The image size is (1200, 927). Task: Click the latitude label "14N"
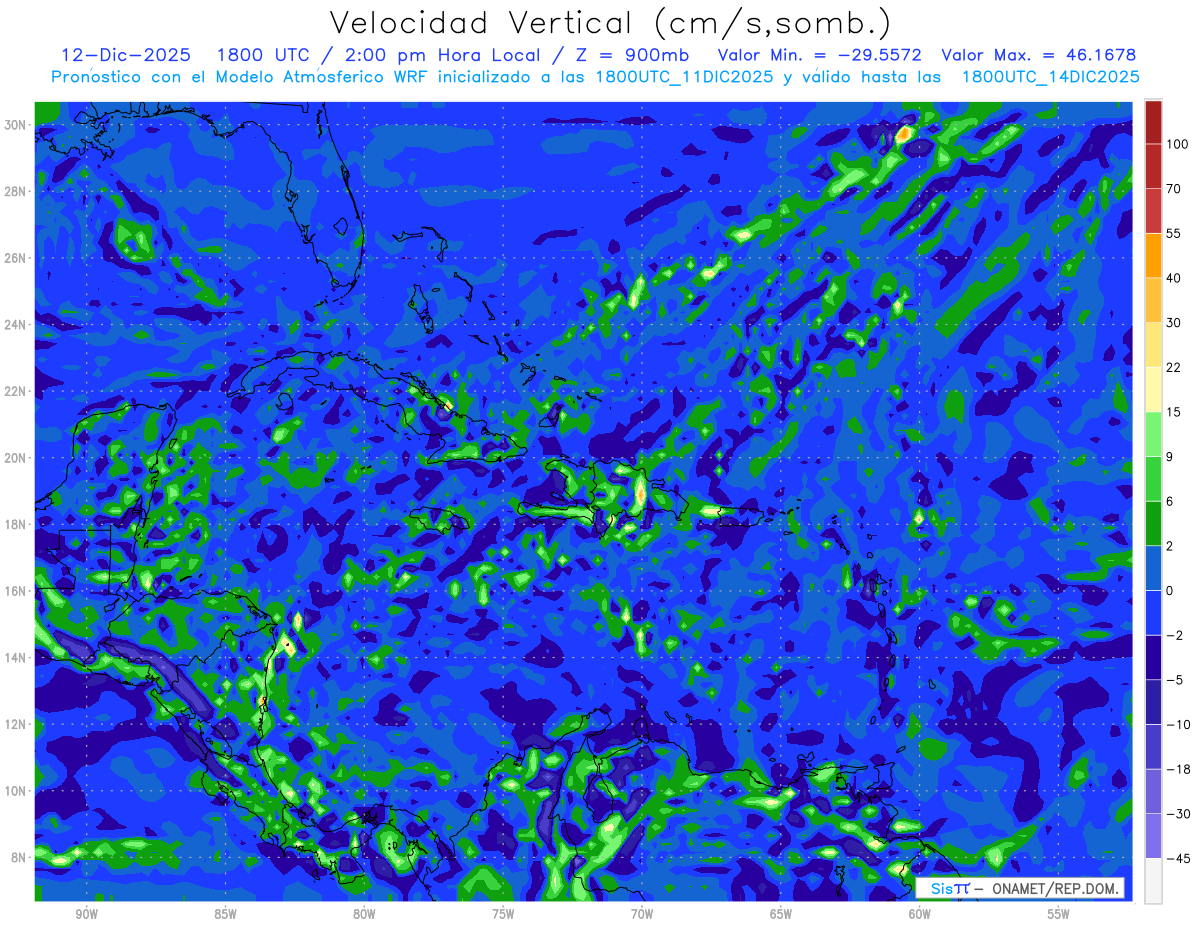click(x=16, y=658)
